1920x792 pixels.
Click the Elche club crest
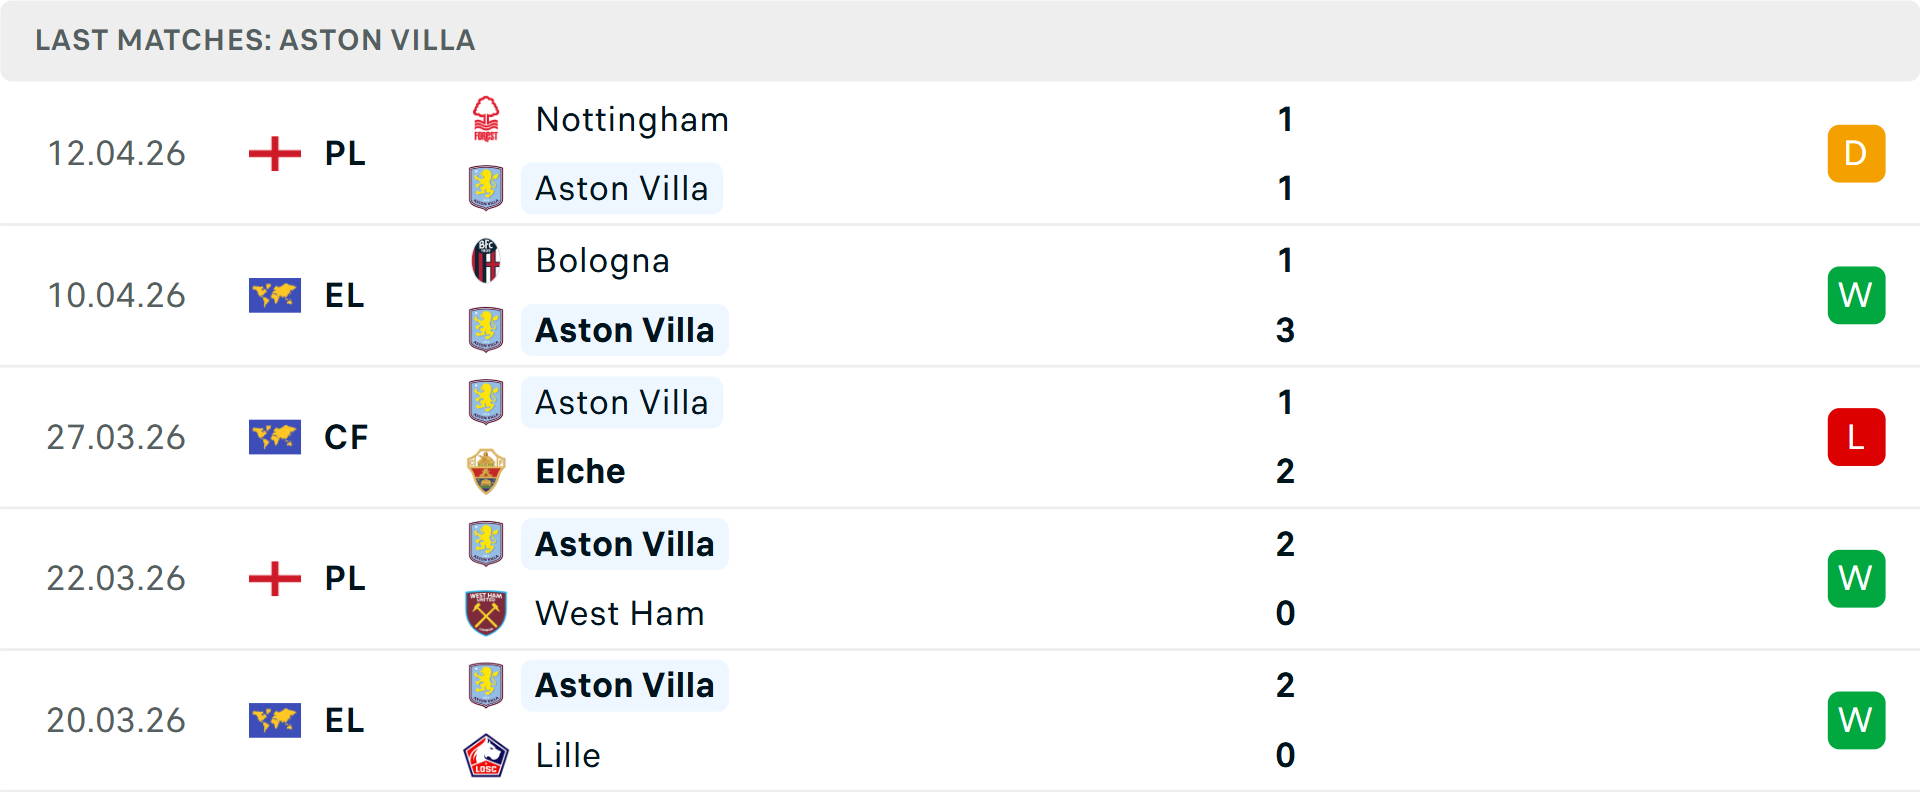tap(487, 471)
